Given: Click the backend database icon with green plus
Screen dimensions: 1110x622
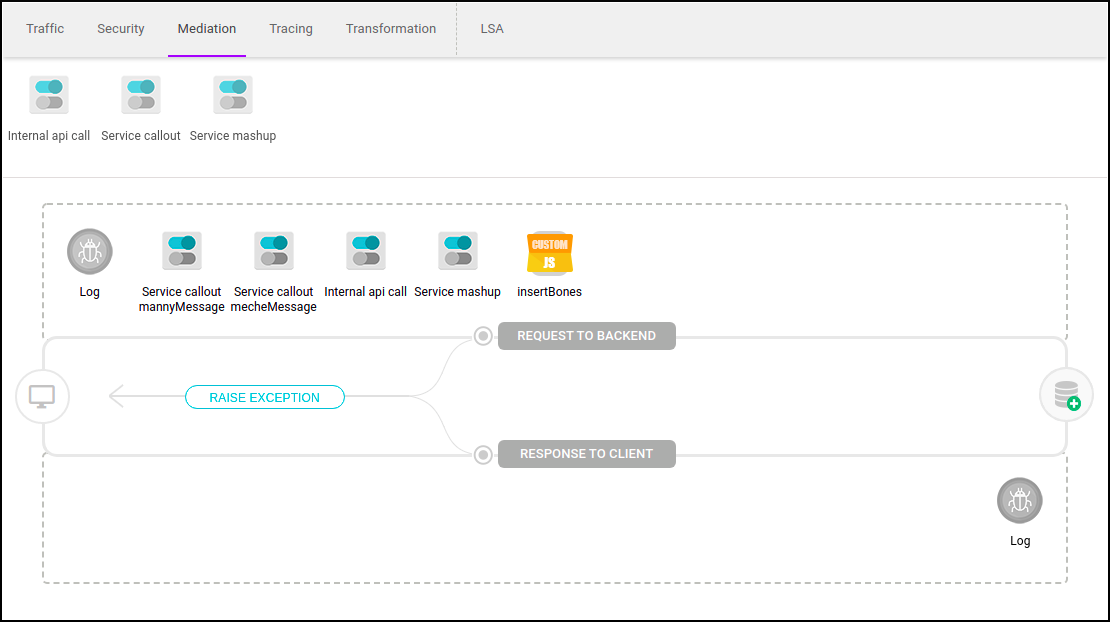Looking at the screenshot, I should (x=1066, y=394).
